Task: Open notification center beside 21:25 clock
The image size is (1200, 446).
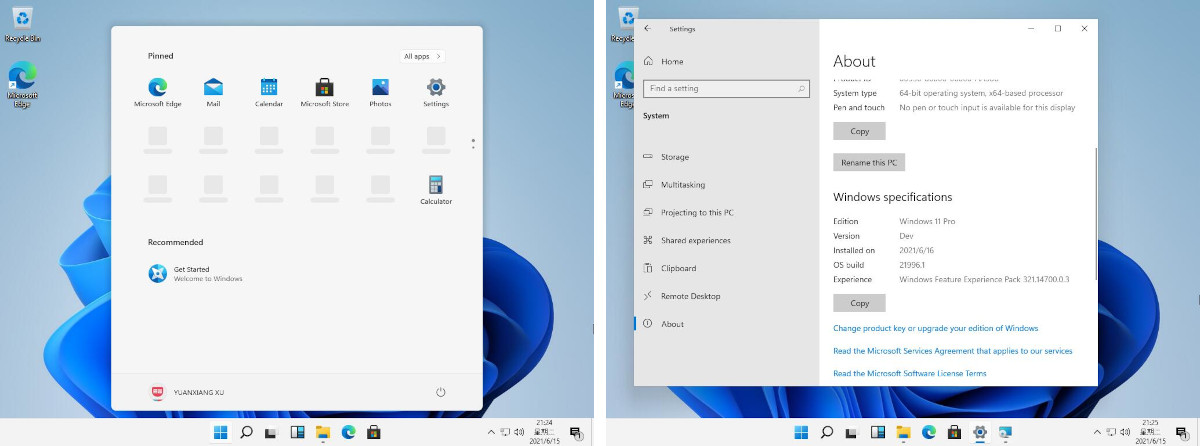Action: point(1182,432)
